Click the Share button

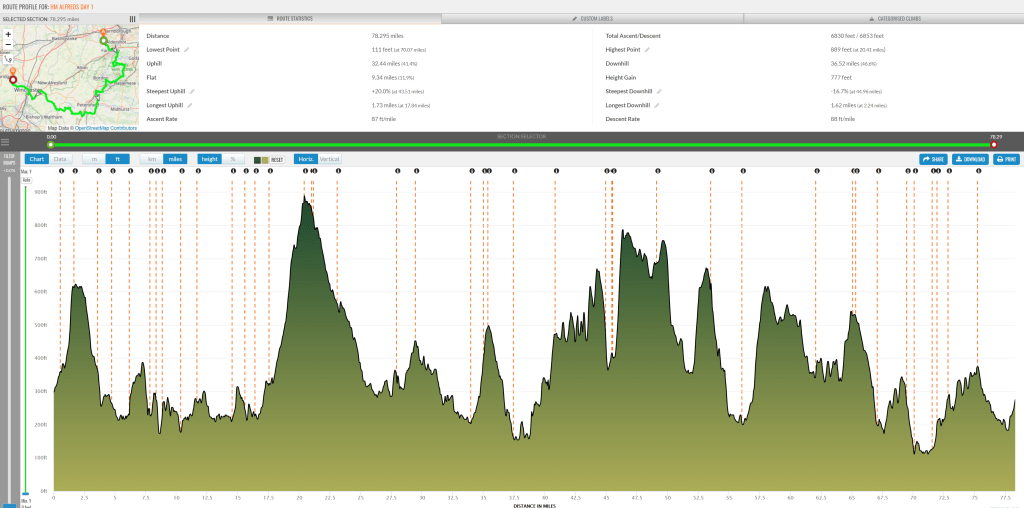click(933, 159)
